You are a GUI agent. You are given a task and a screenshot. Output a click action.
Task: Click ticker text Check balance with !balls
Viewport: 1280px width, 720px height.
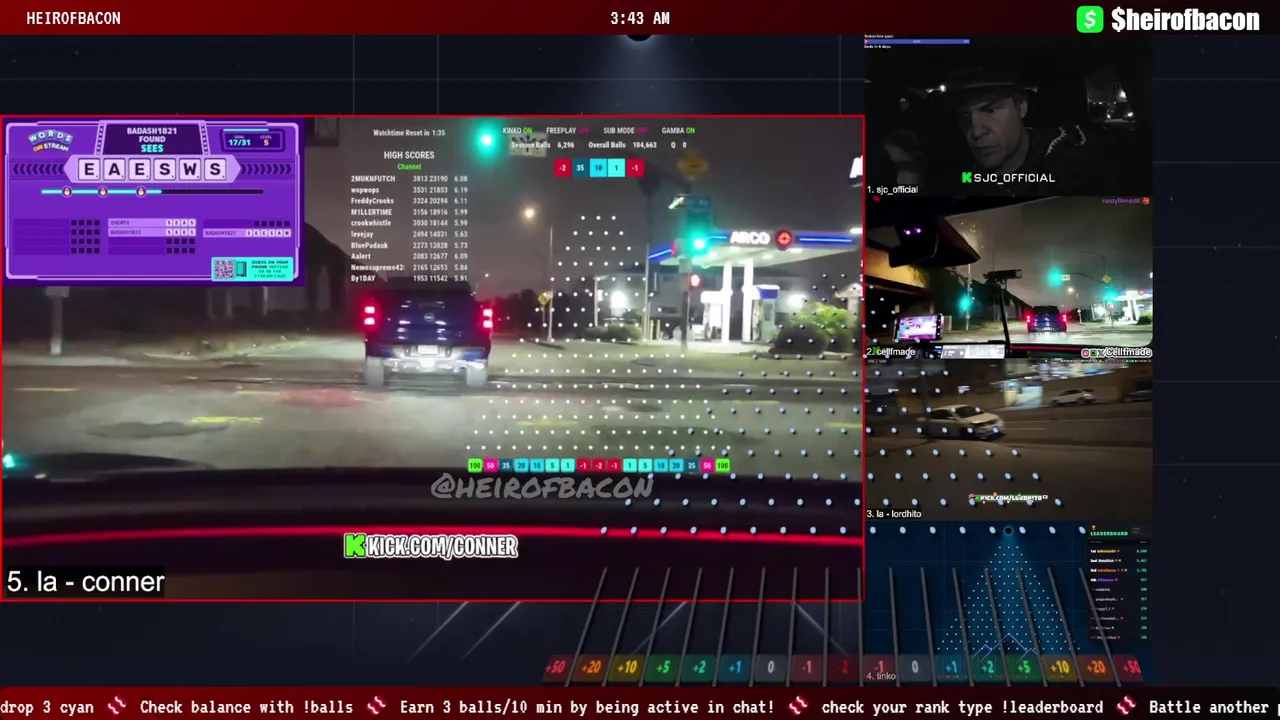coord(246,707)
